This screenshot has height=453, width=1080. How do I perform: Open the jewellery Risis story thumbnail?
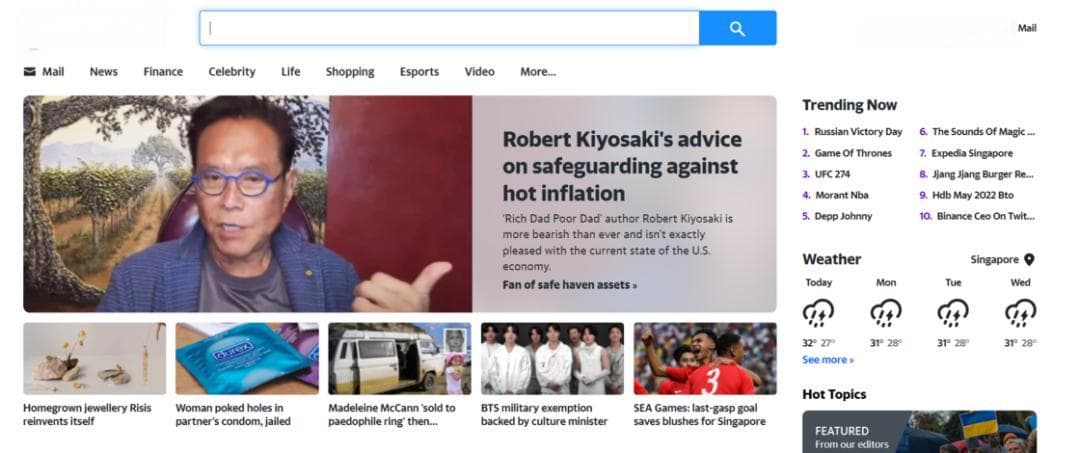pos(94,359)
